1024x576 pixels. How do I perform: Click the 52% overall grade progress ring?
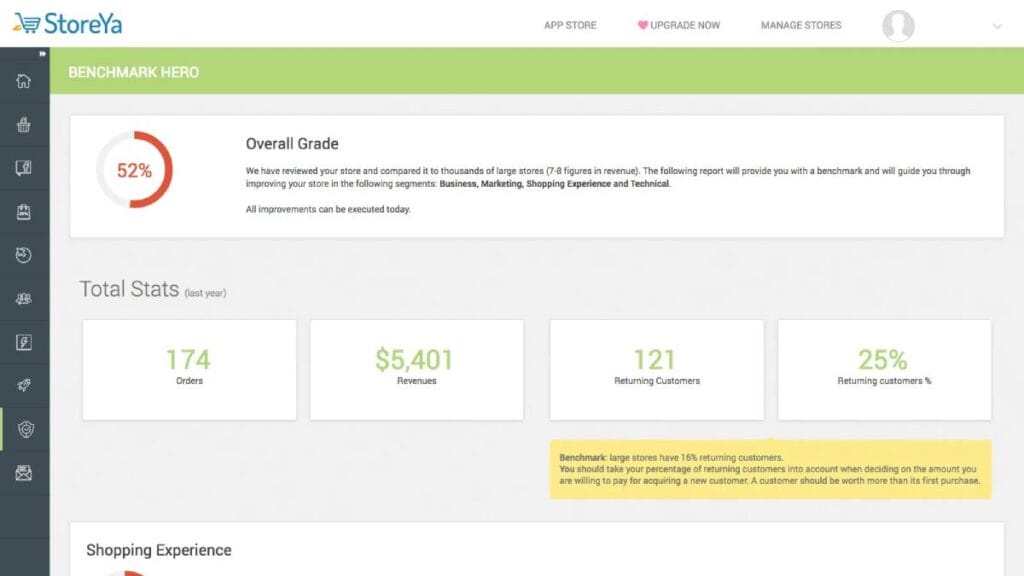point(134,170)
